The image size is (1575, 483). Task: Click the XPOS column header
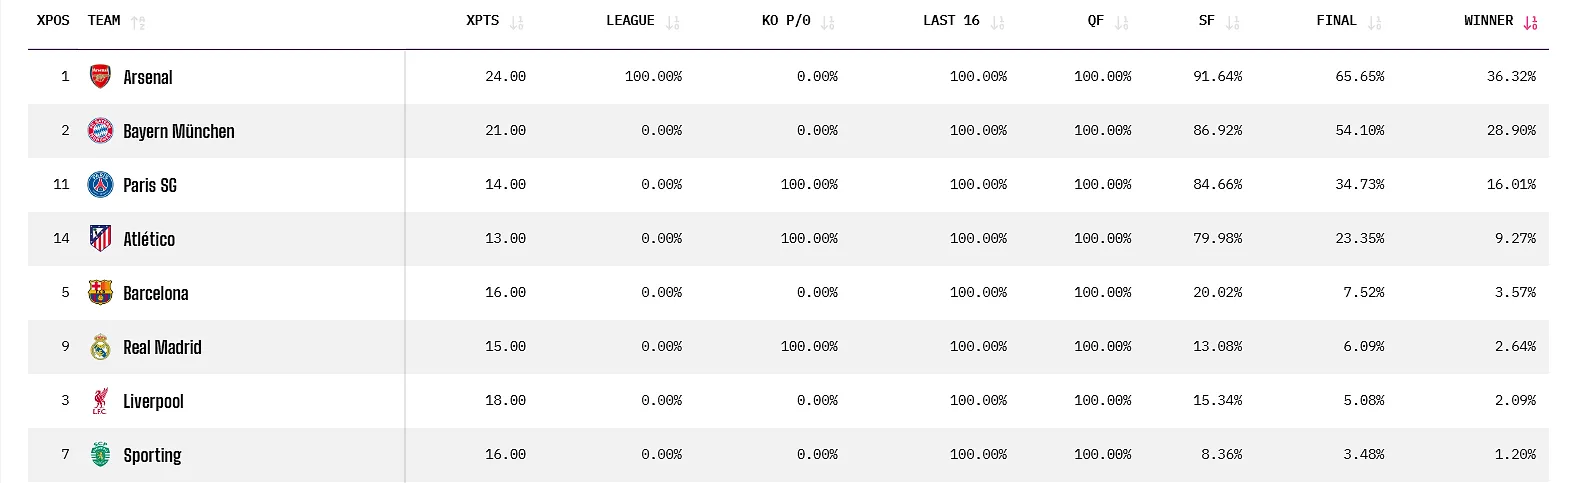53,21
